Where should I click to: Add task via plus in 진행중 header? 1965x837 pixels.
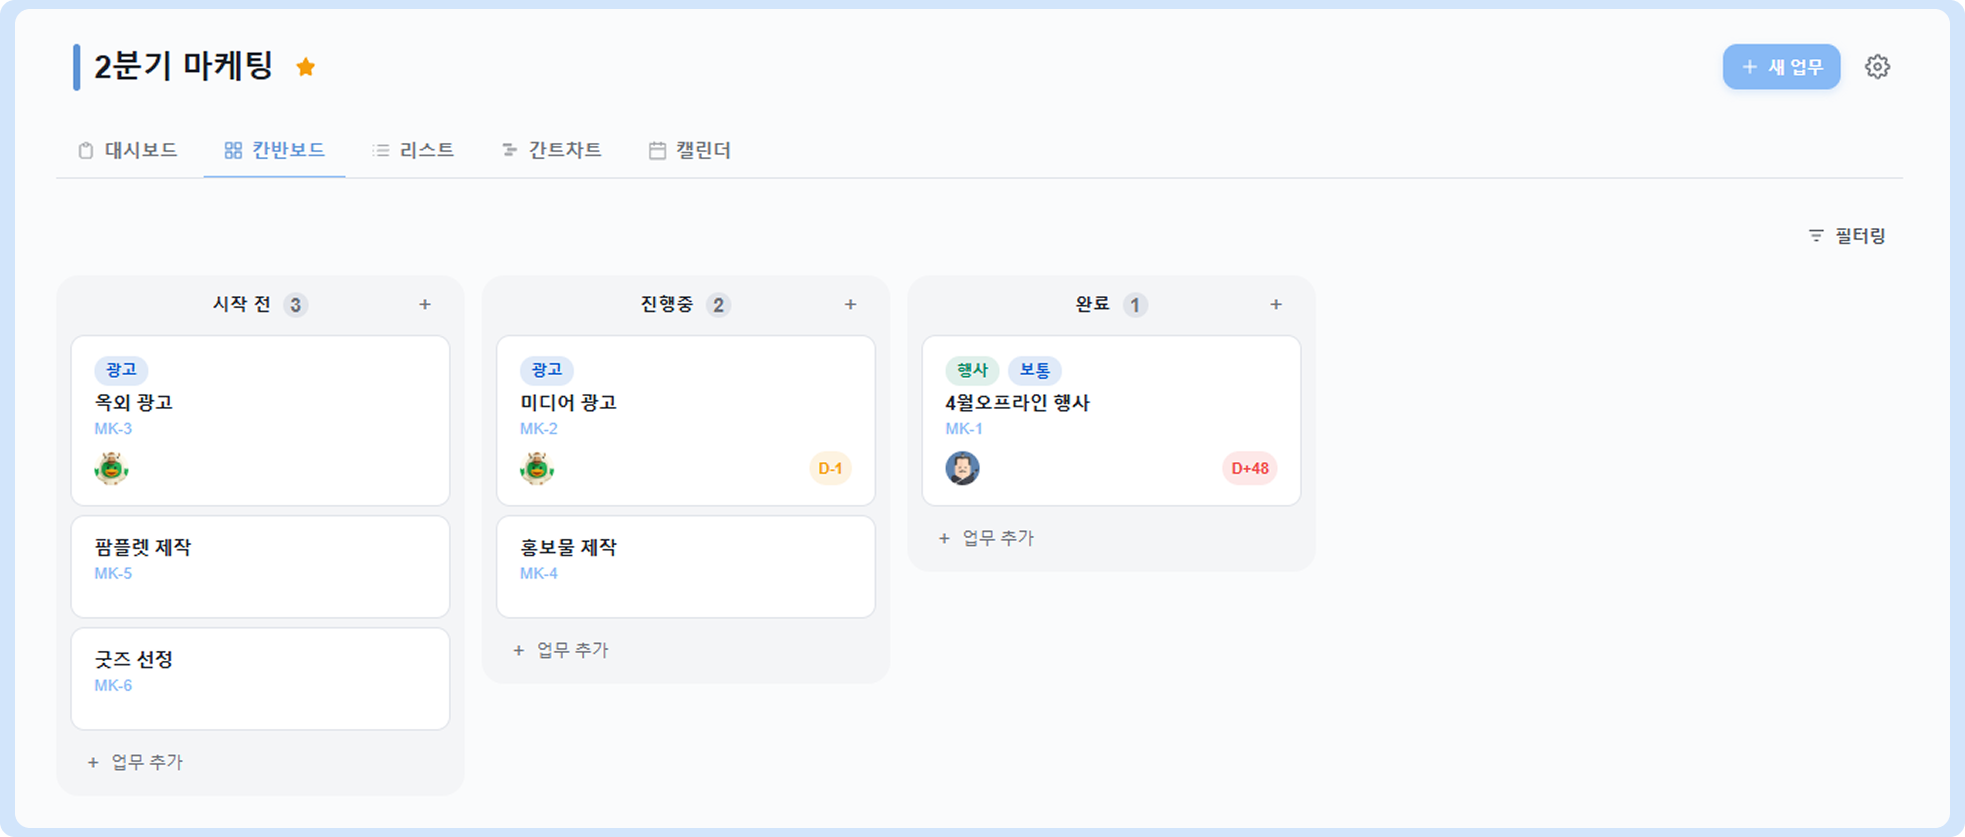[x=850, y=304]
